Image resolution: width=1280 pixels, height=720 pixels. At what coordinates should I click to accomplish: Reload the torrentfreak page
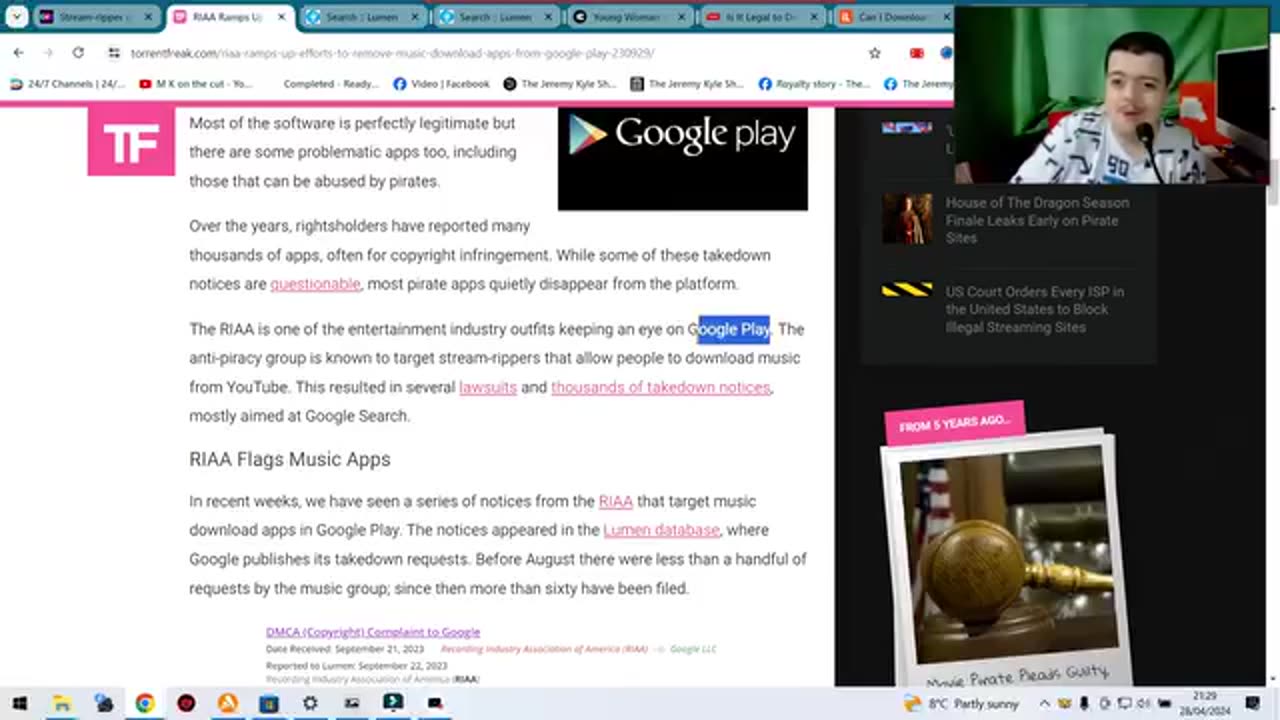pos(78,53)
